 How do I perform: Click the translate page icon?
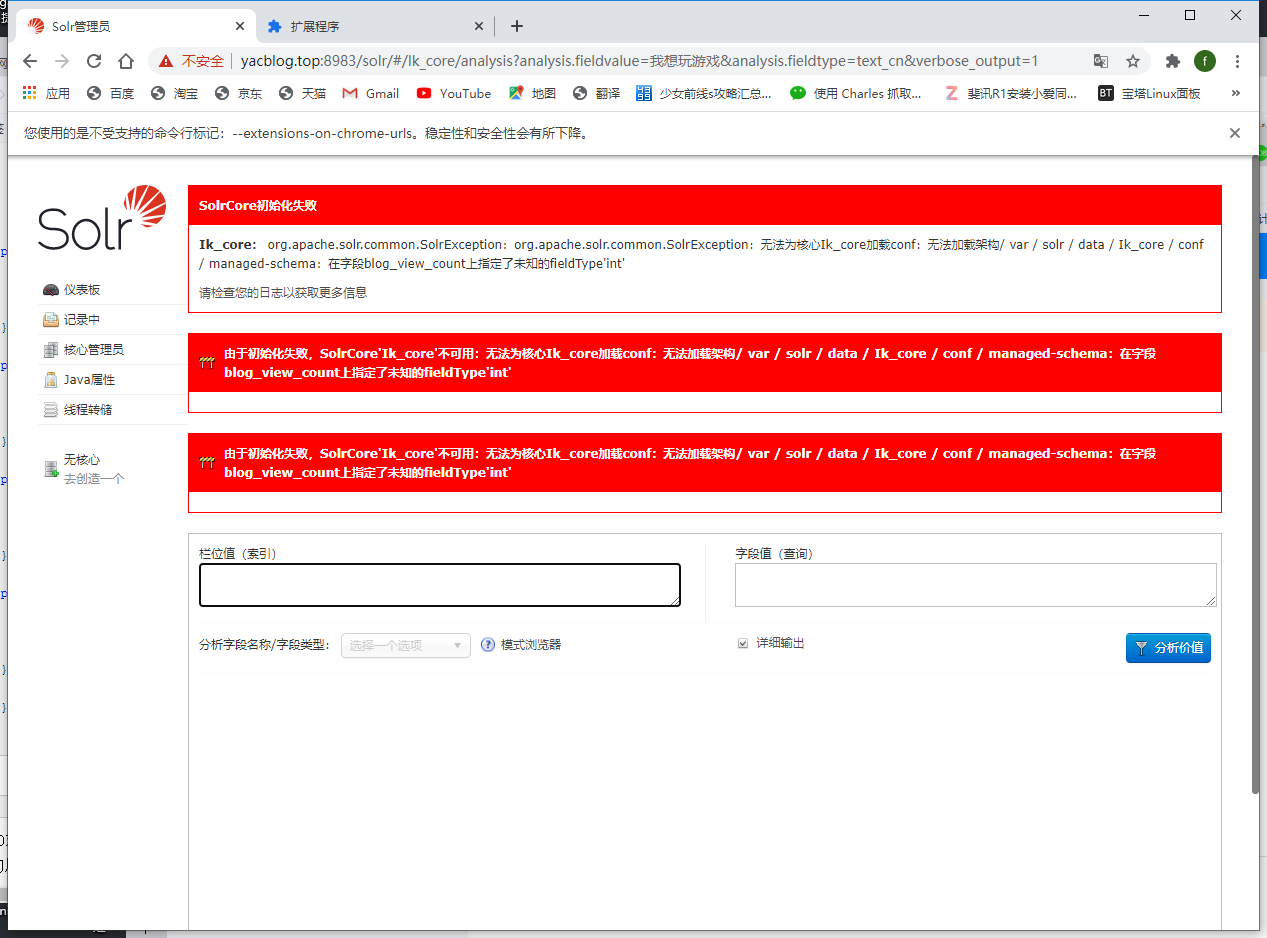coord(1101,61)
